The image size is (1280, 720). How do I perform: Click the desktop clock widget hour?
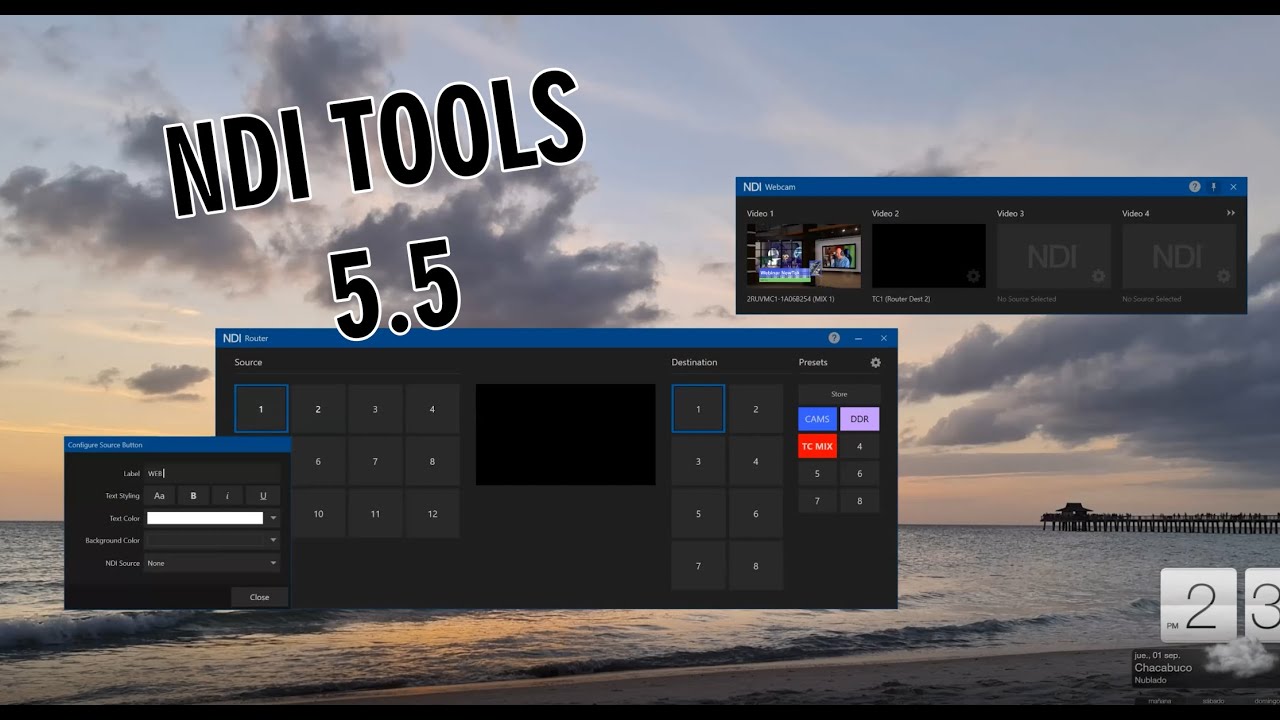coord(1201,605)
